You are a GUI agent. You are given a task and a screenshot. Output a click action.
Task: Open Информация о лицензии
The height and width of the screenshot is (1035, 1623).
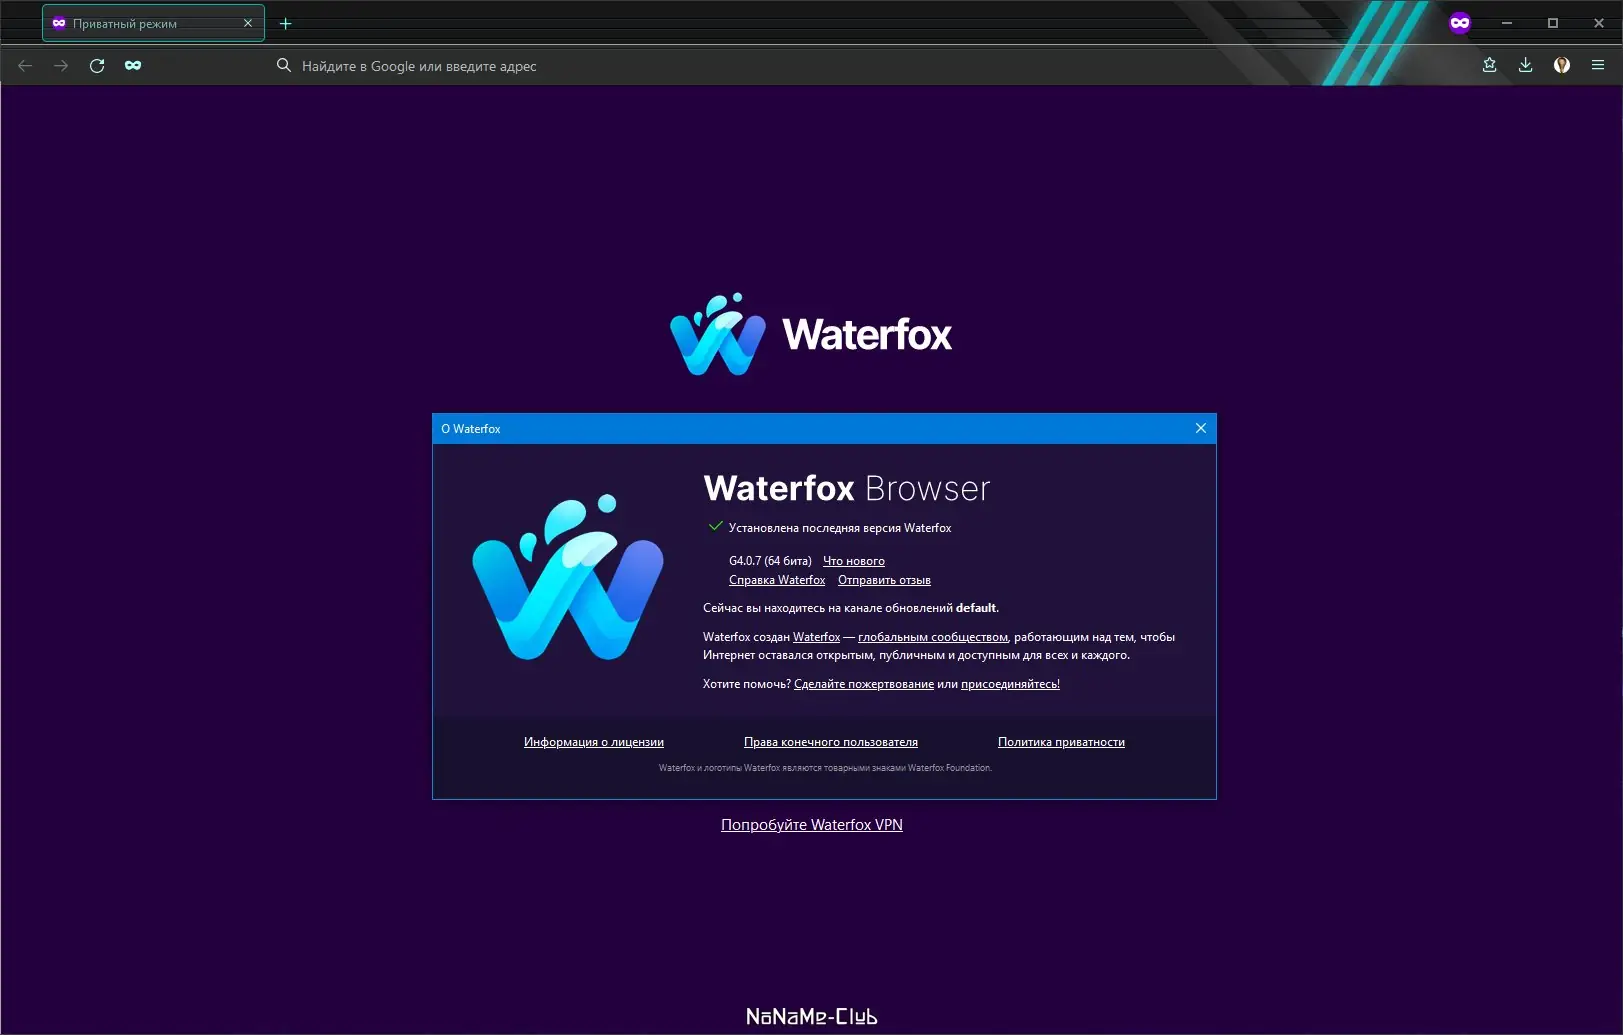(594, 742)
